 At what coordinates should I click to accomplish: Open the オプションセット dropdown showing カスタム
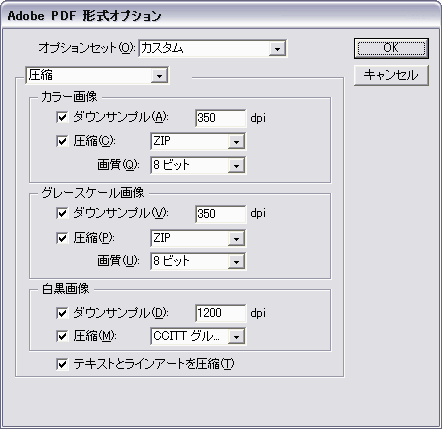click(212, 49)
